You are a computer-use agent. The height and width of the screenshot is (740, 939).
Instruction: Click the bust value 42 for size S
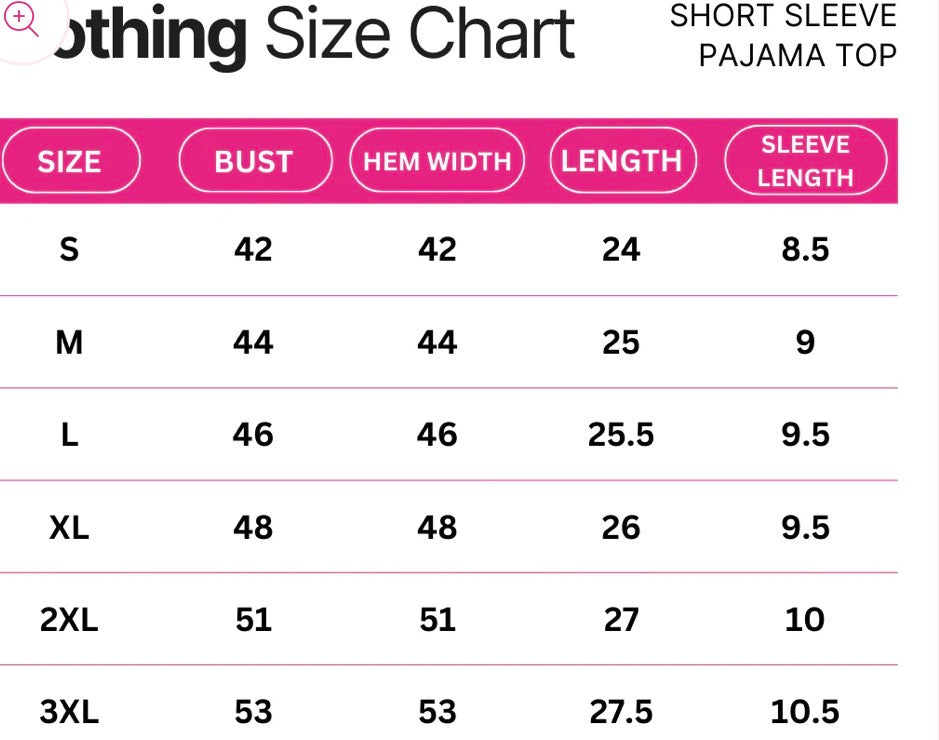pos(253,249)
